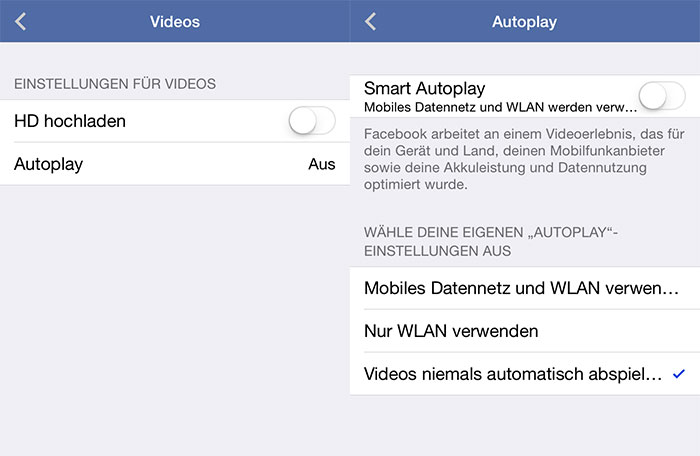This screenshot has width=700, height=456.
Task: Tap the Aus value next to Autoplay
Action: point(321,164)
